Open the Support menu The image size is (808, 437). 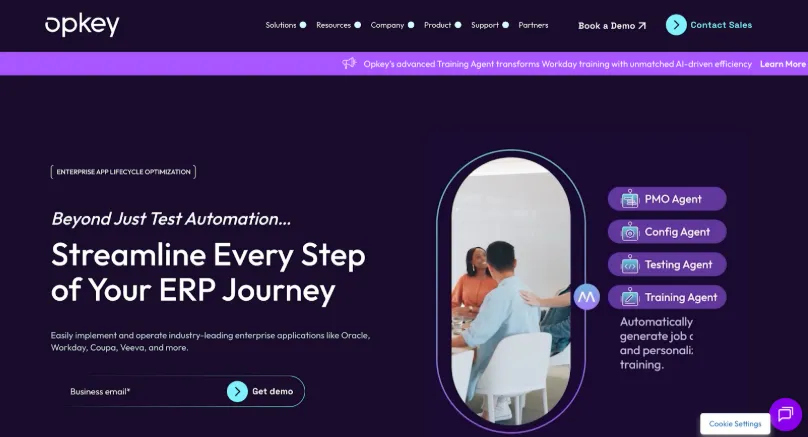point(485,25)
